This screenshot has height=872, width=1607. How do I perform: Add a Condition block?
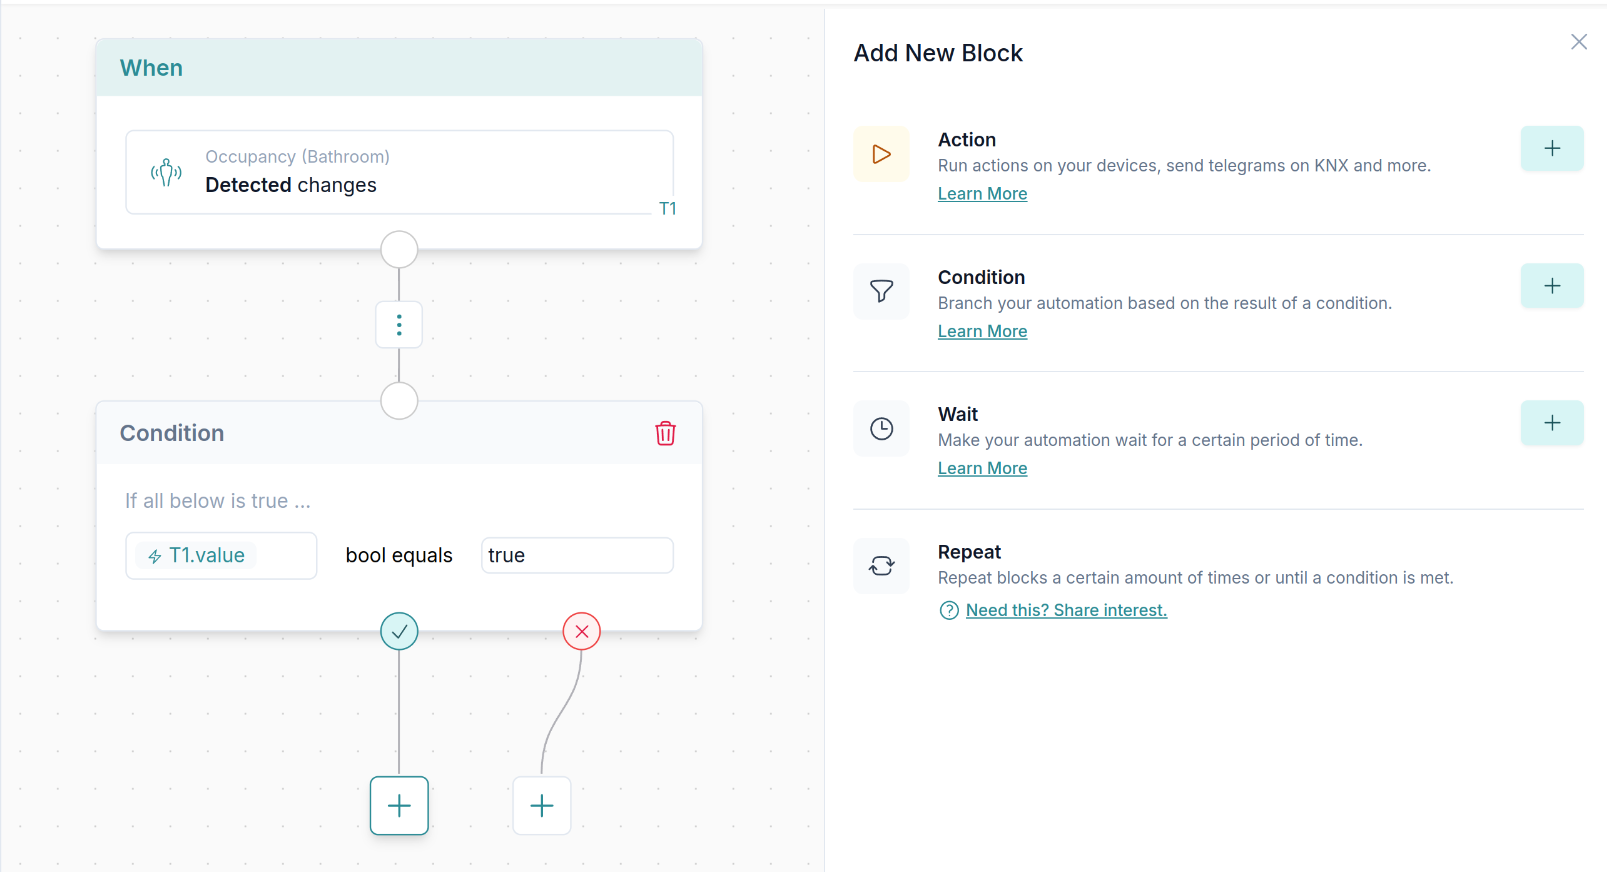[x=1551, y=286]
